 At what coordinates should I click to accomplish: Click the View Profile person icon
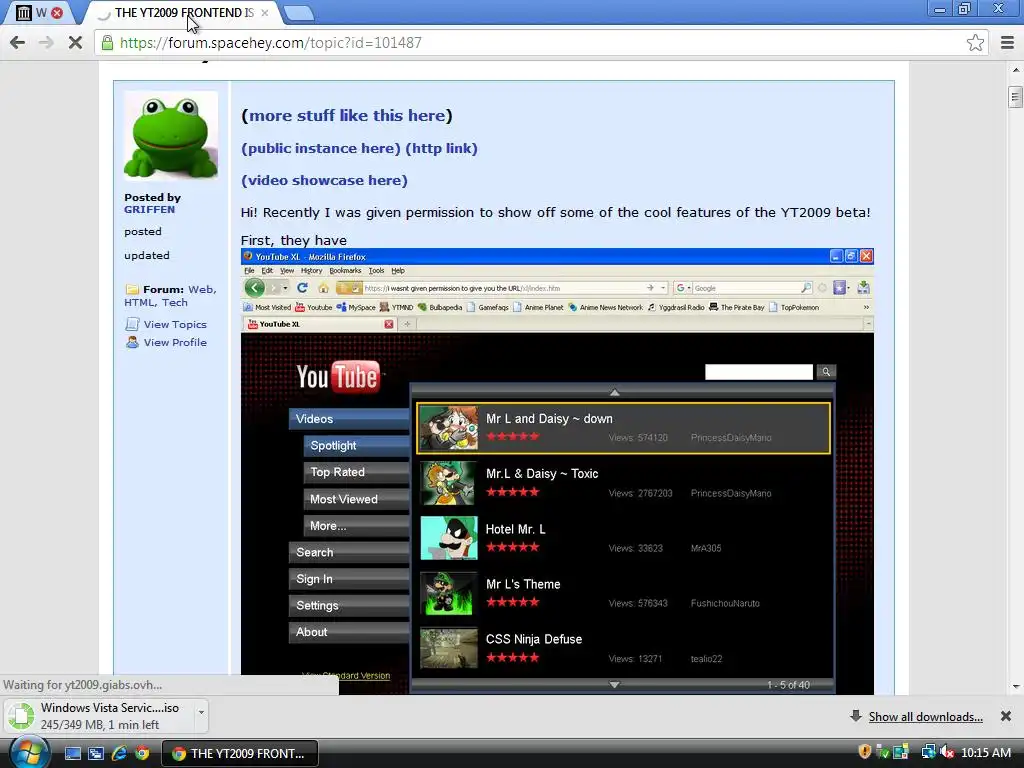point(132,342)
